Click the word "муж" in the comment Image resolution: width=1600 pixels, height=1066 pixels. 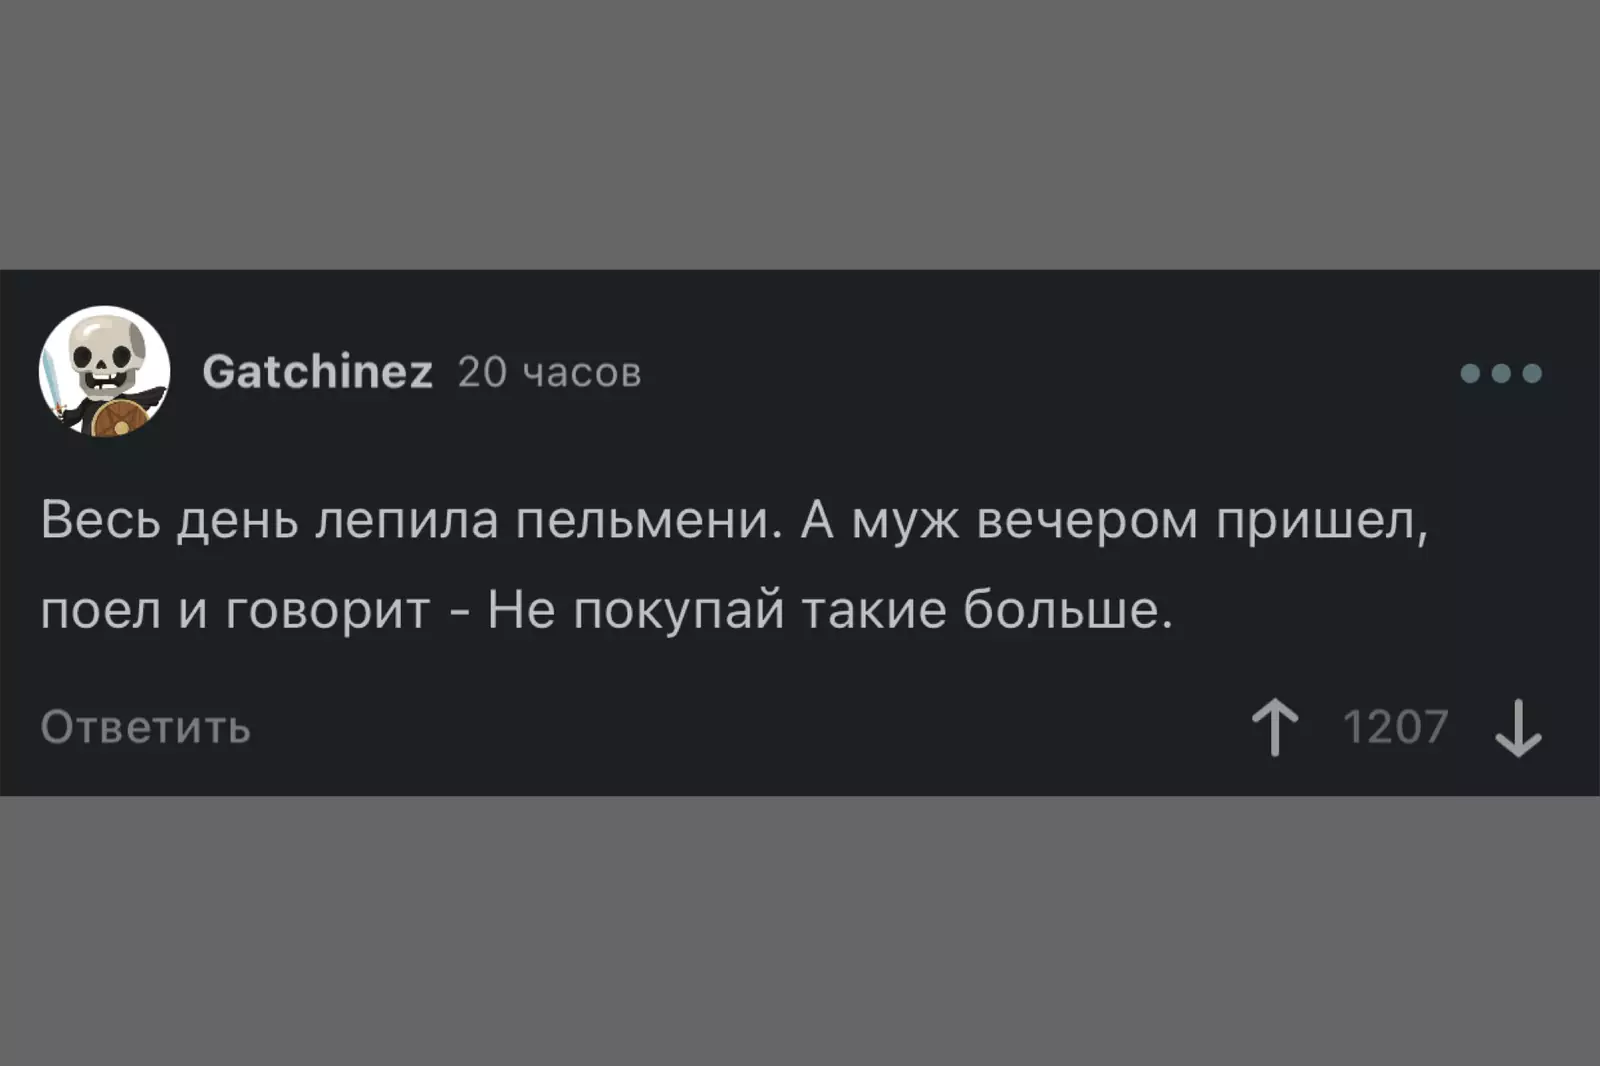pyautogui.click(x=904, y=520)
